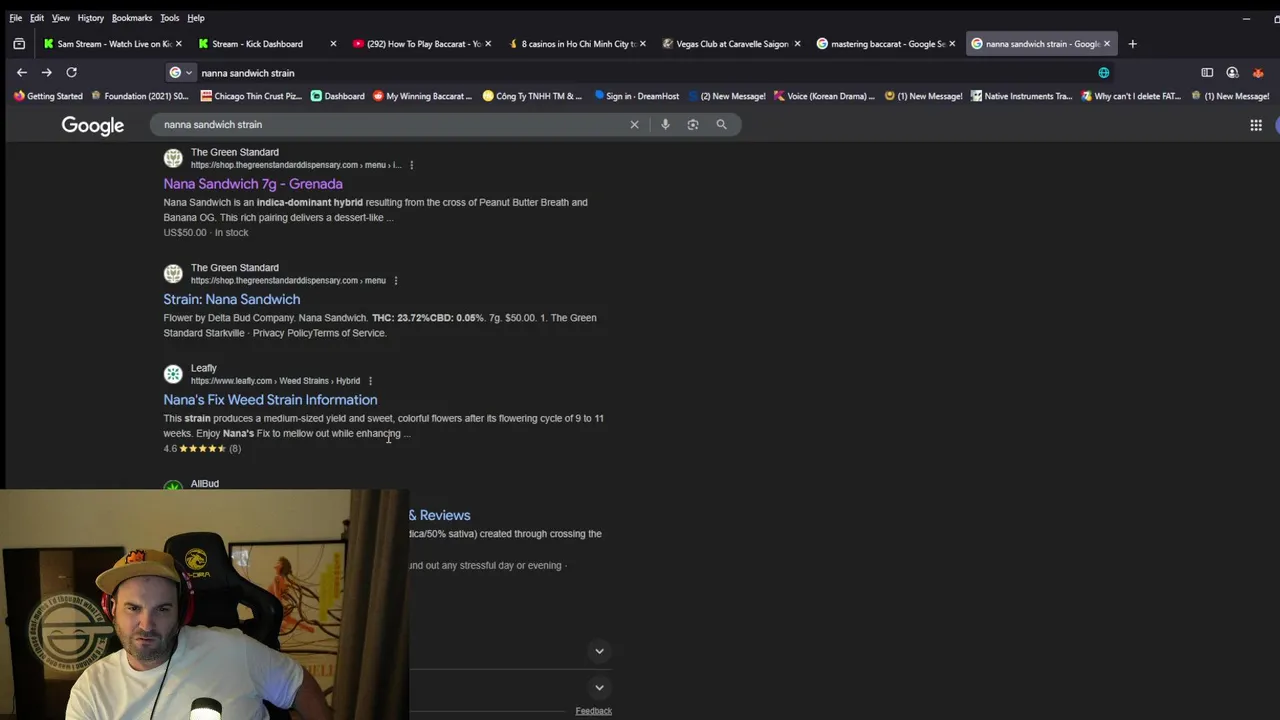Open the Voice (Korean Drama) bookmark

coord(824,96)
